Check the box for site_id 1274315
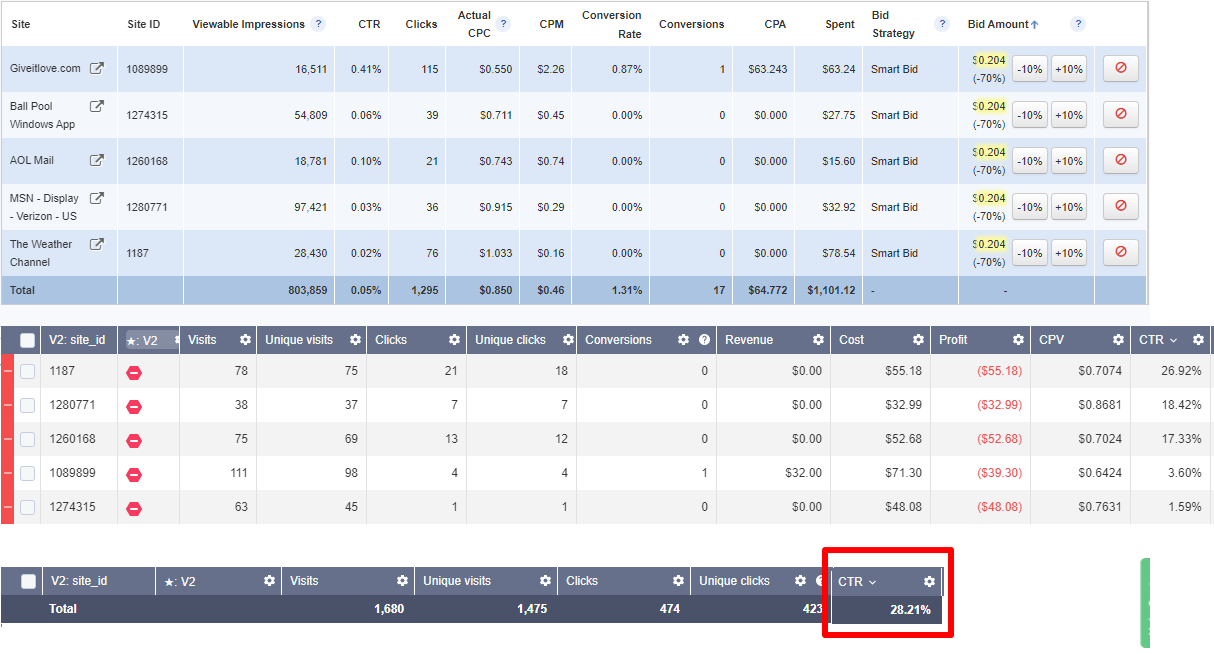The image size is (1214, 654). click(28, 507)
